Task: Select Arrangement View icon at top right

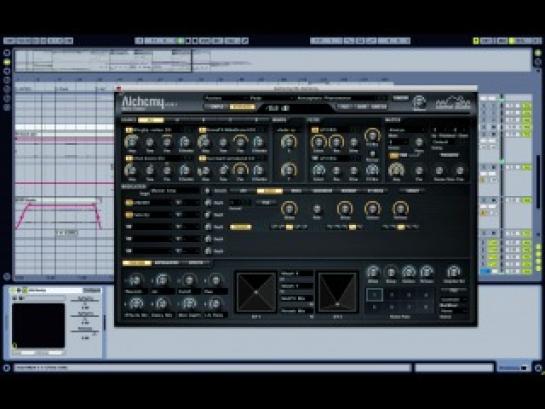Action: [538, 53]
